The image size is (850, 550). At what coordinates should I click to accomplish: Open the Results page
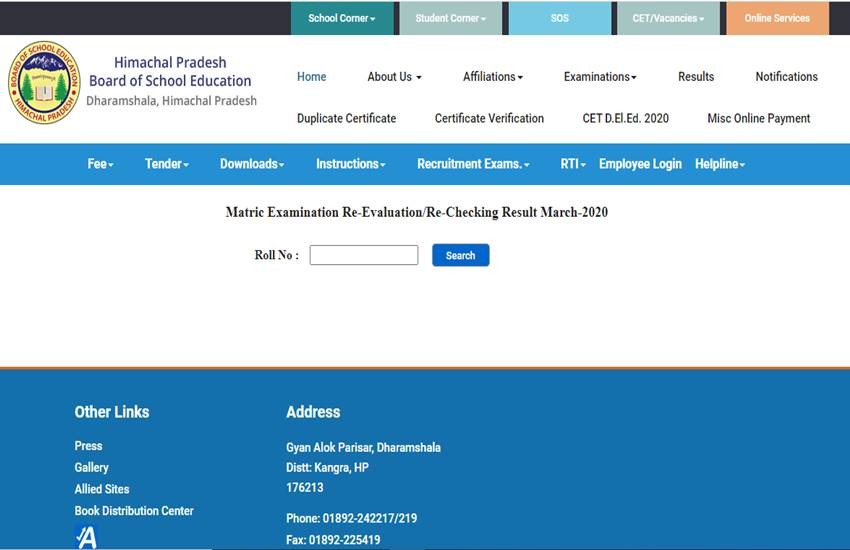click(x=696, y=77)
